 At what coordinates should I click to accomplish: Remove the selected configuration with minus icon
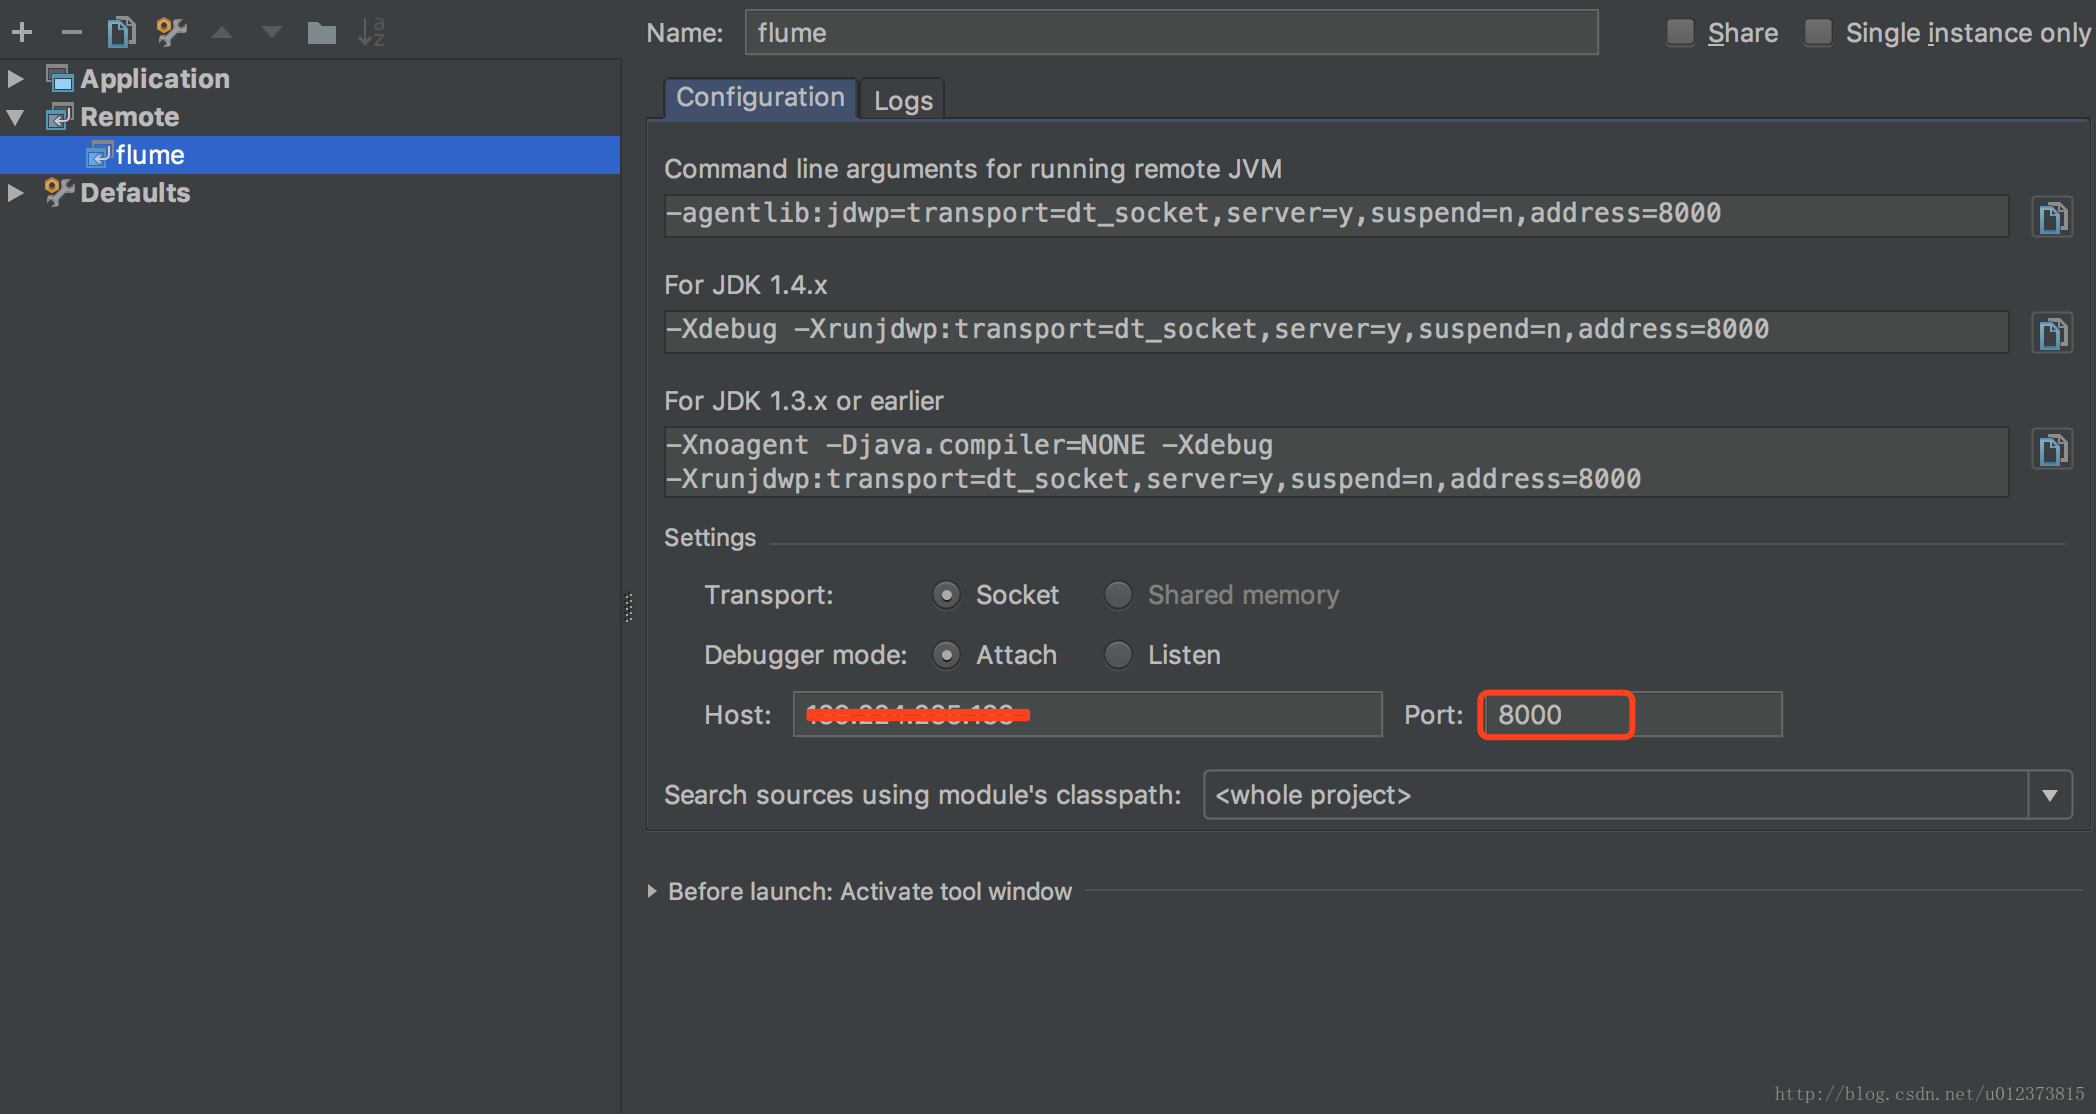click(71, 33)
